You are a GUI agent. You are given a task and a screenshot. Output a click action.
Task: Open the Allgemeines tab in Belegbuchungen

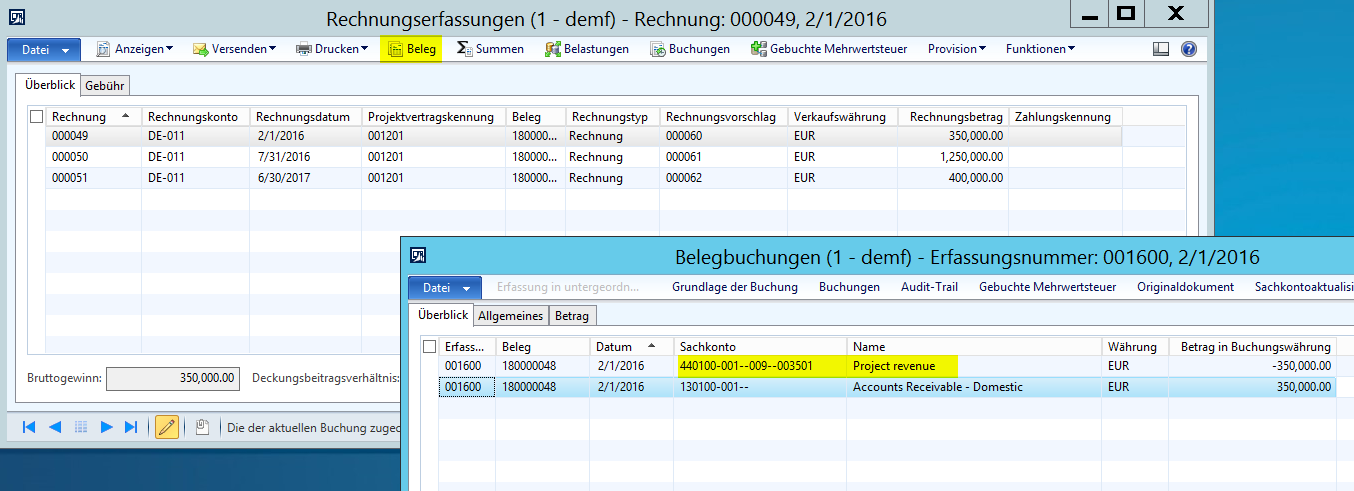pos(510,316)
